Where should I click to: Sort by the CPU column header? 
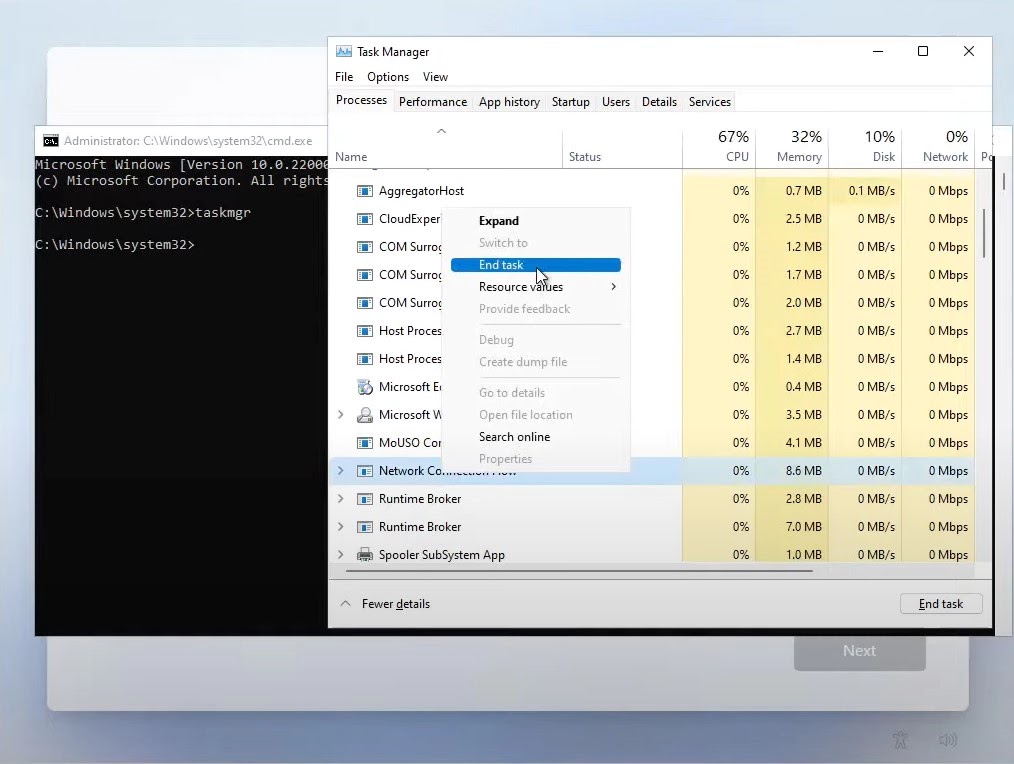pyautogui.click(x=719, y=147)
